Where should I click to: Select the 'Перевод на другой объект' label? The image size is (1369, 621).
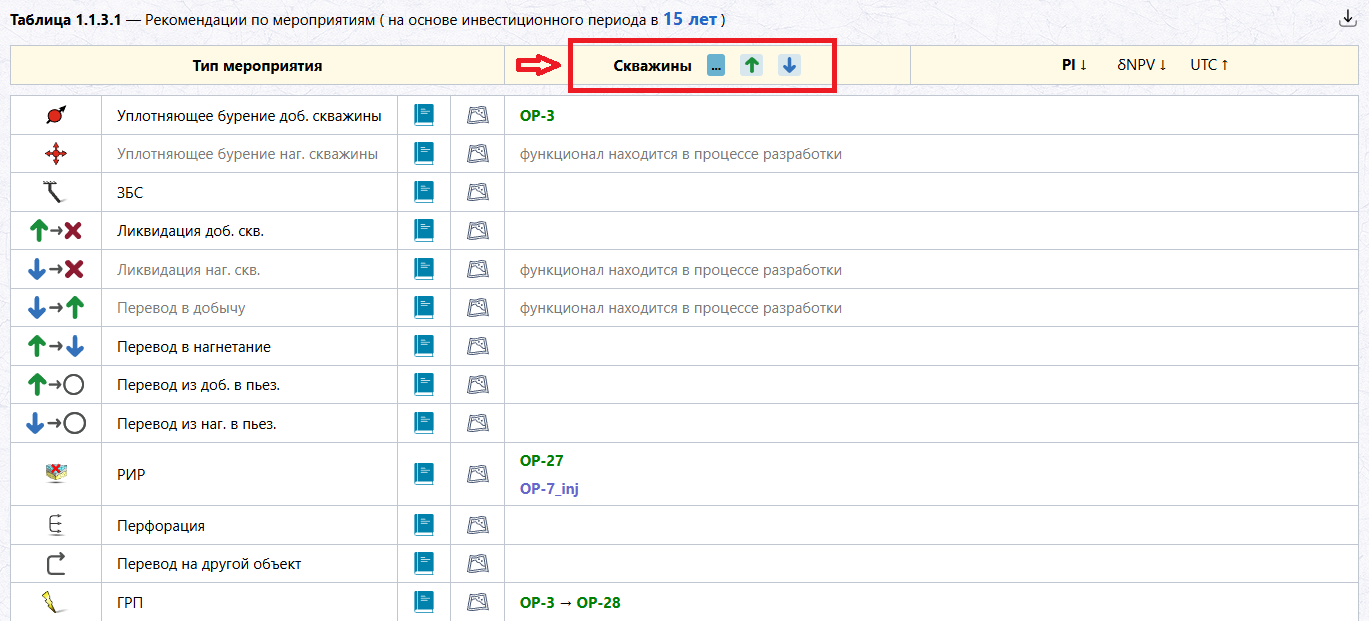209,564
